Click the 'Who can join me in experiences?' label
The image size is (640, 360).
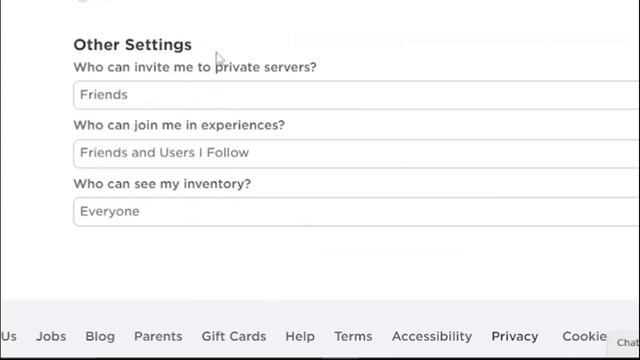pyautogui.click(x=179, y=125)
